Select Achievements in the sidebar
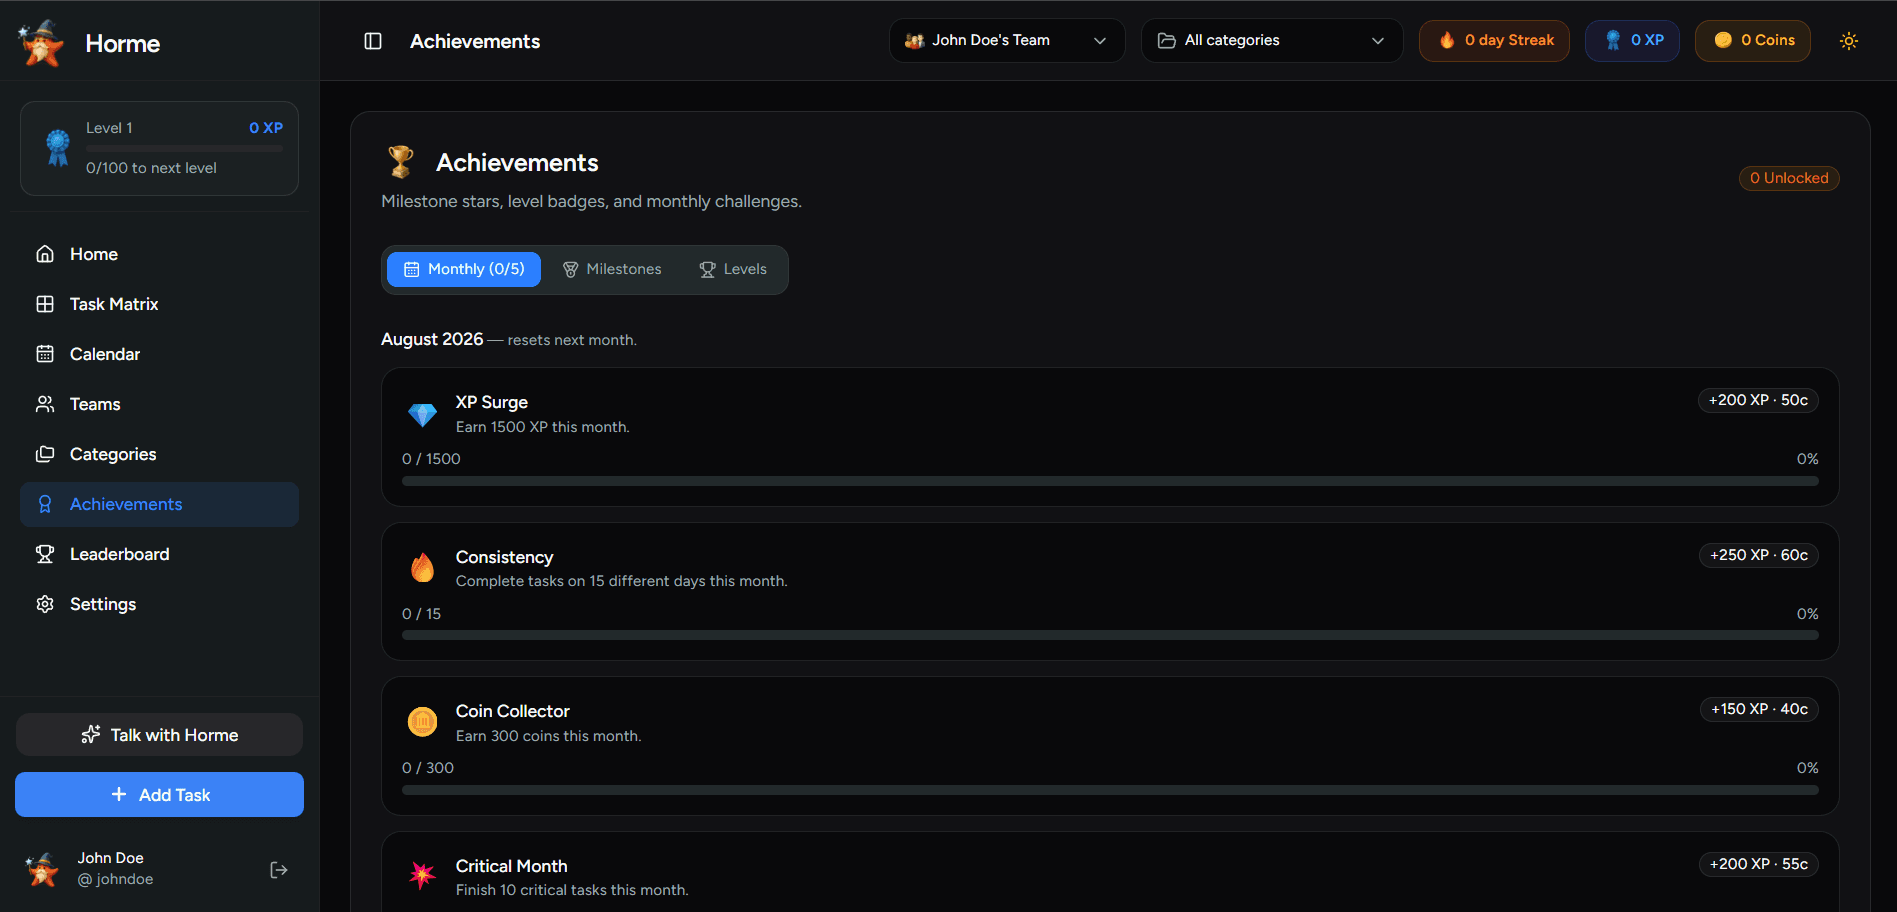The height and width of the screenshot is (912, 1897). click(x=159, y=504)
